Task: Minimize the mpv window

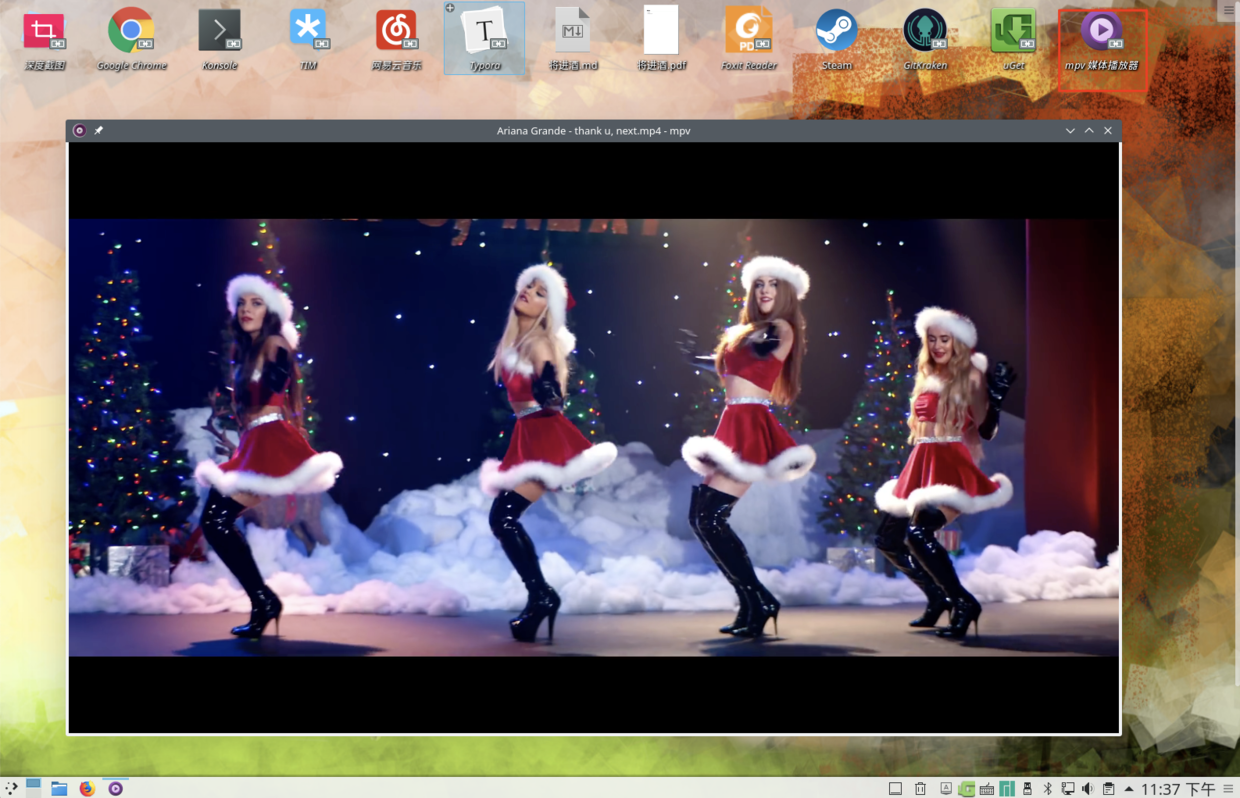Action: [1070, 131]
